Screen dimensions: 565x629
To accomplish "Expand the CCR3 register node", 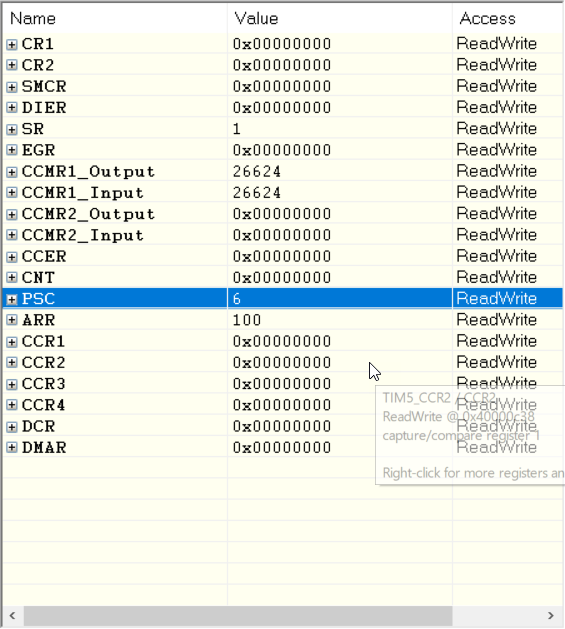I will pyautogui.click(x=12, y=385).
